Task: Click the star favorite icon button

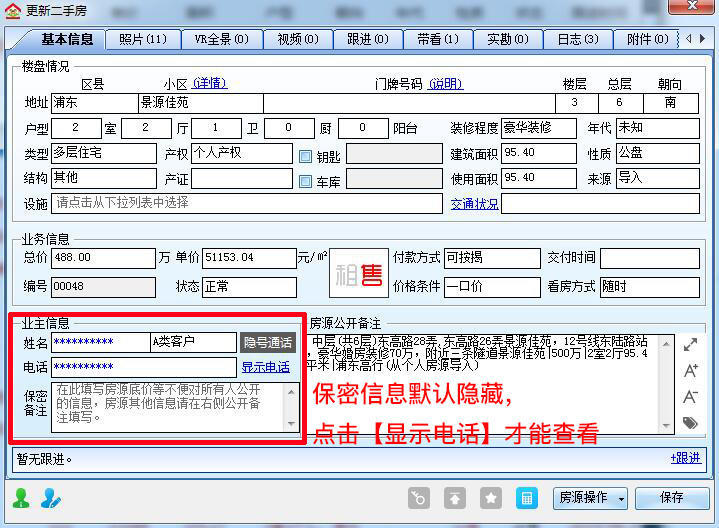Action: 491,498
